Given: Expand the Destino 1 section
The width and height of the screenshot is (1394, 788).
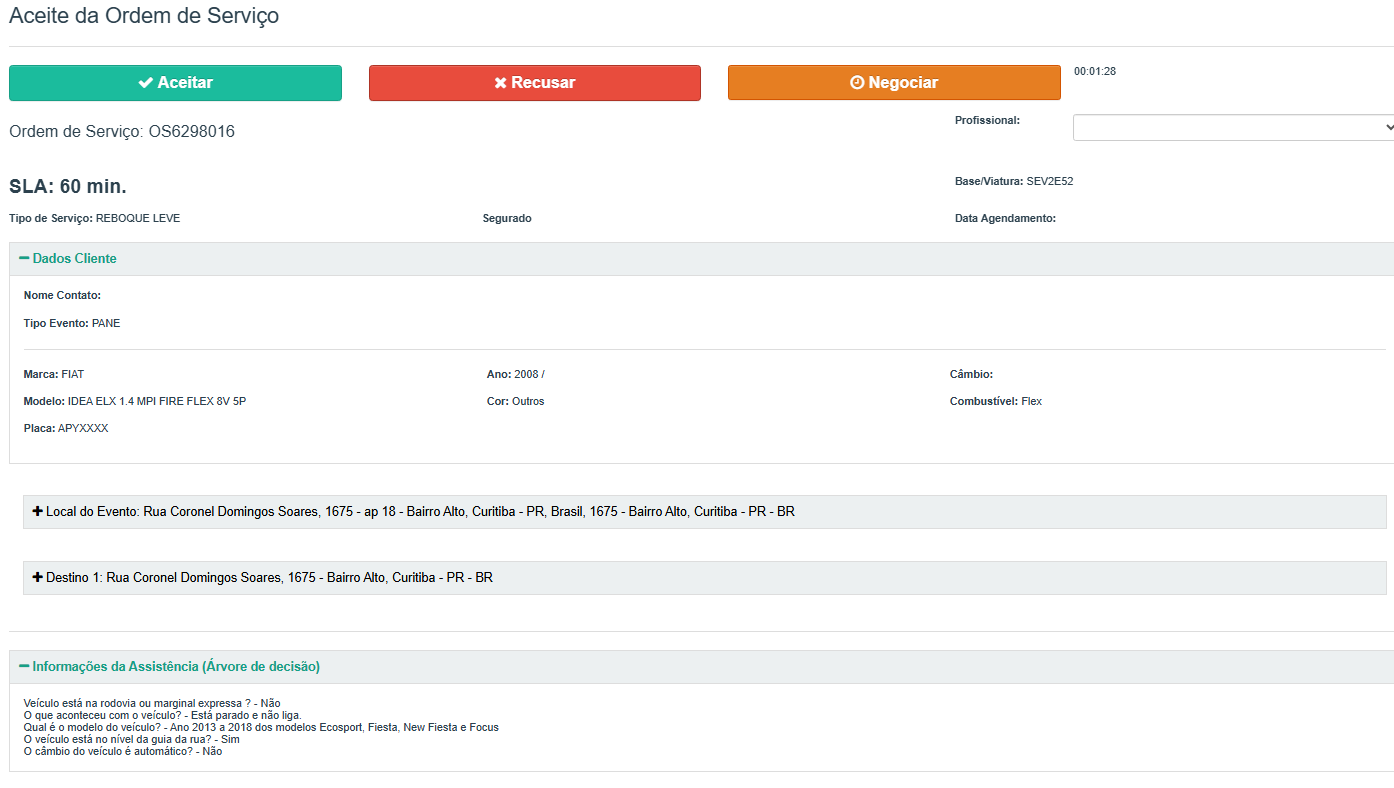Looking at the screenshot, I should pos(705,578).
